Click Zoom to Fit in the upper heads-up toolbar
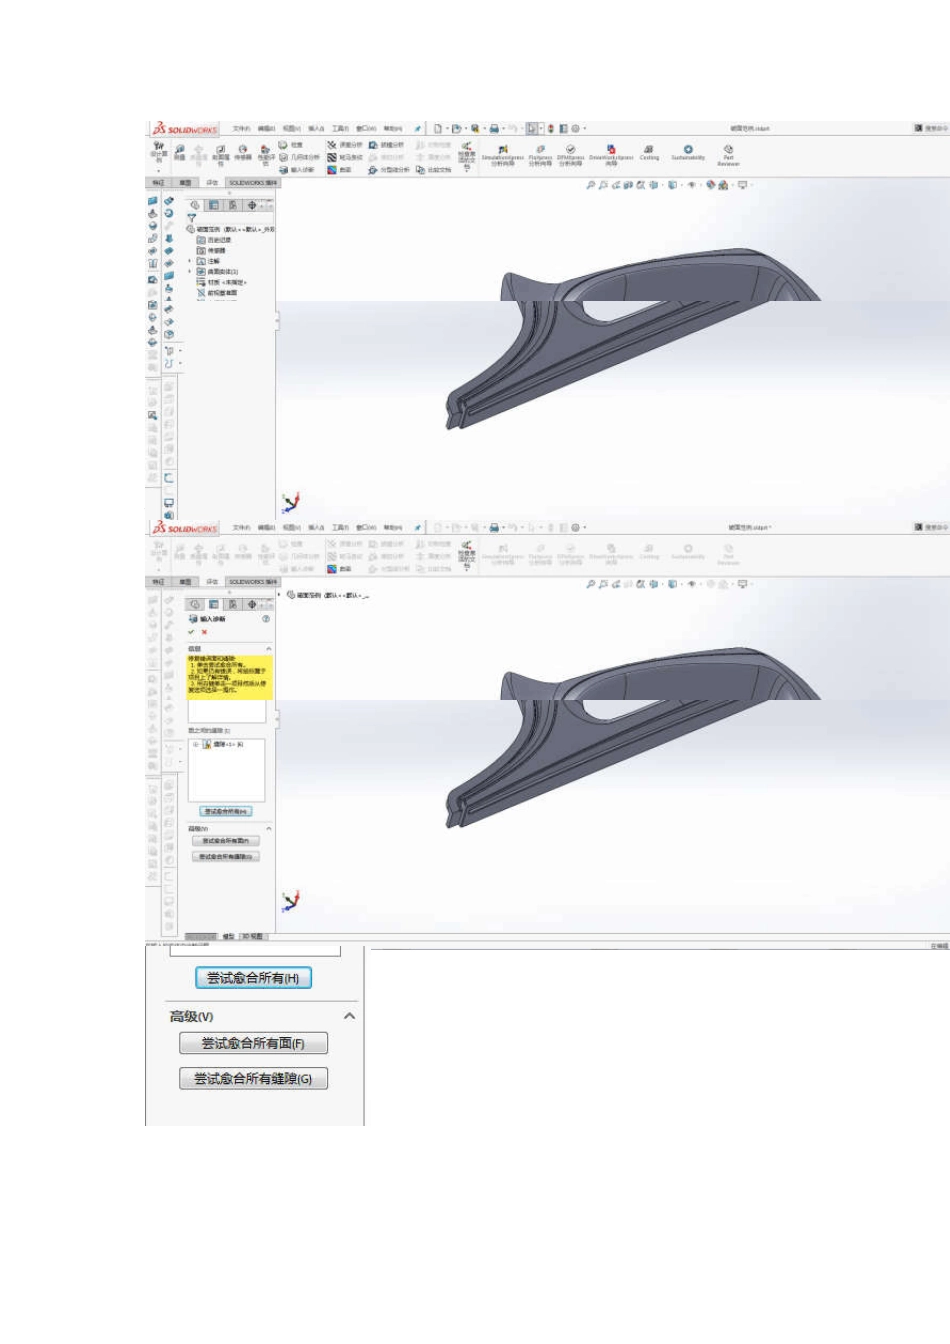950x1344 pixels. pos(590,185)
